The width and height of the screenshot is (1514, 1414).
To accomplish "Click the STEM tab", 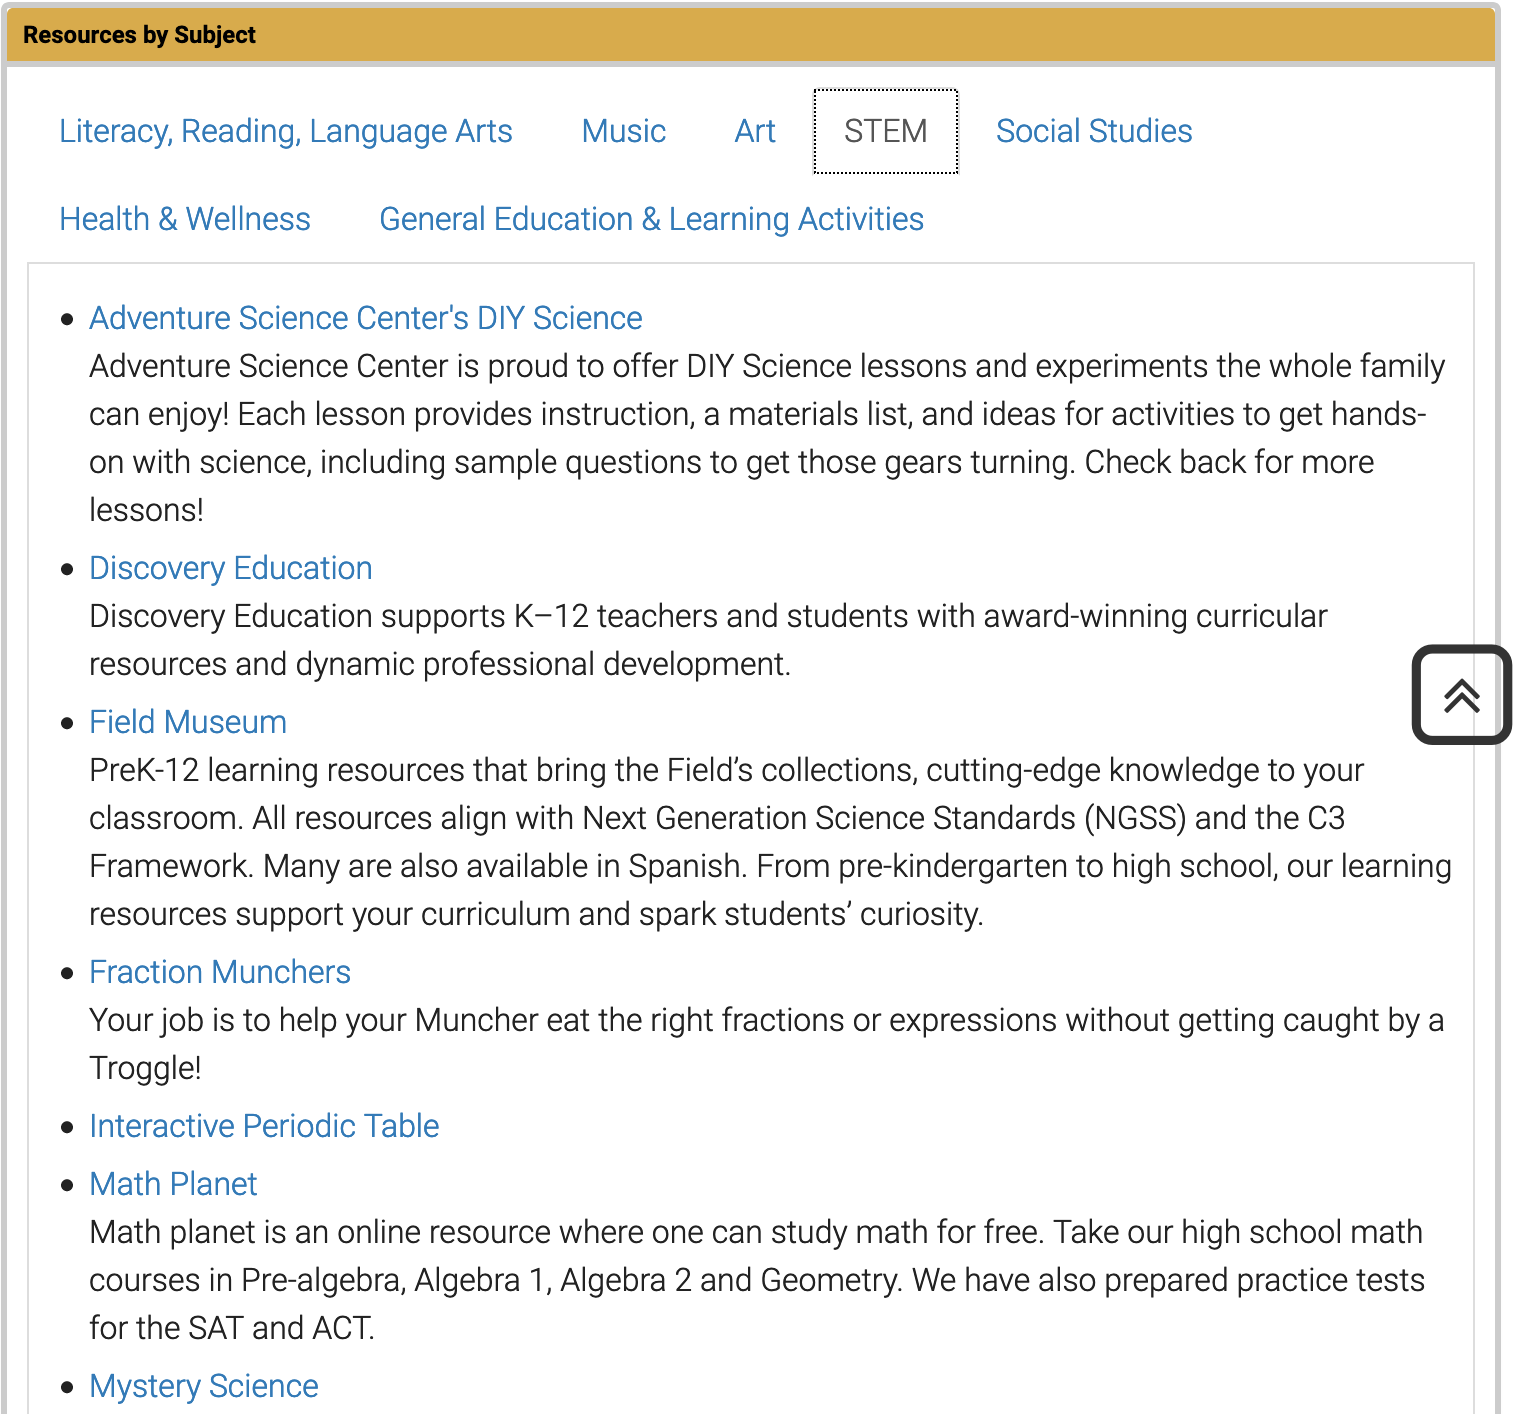I will point(886,131).
